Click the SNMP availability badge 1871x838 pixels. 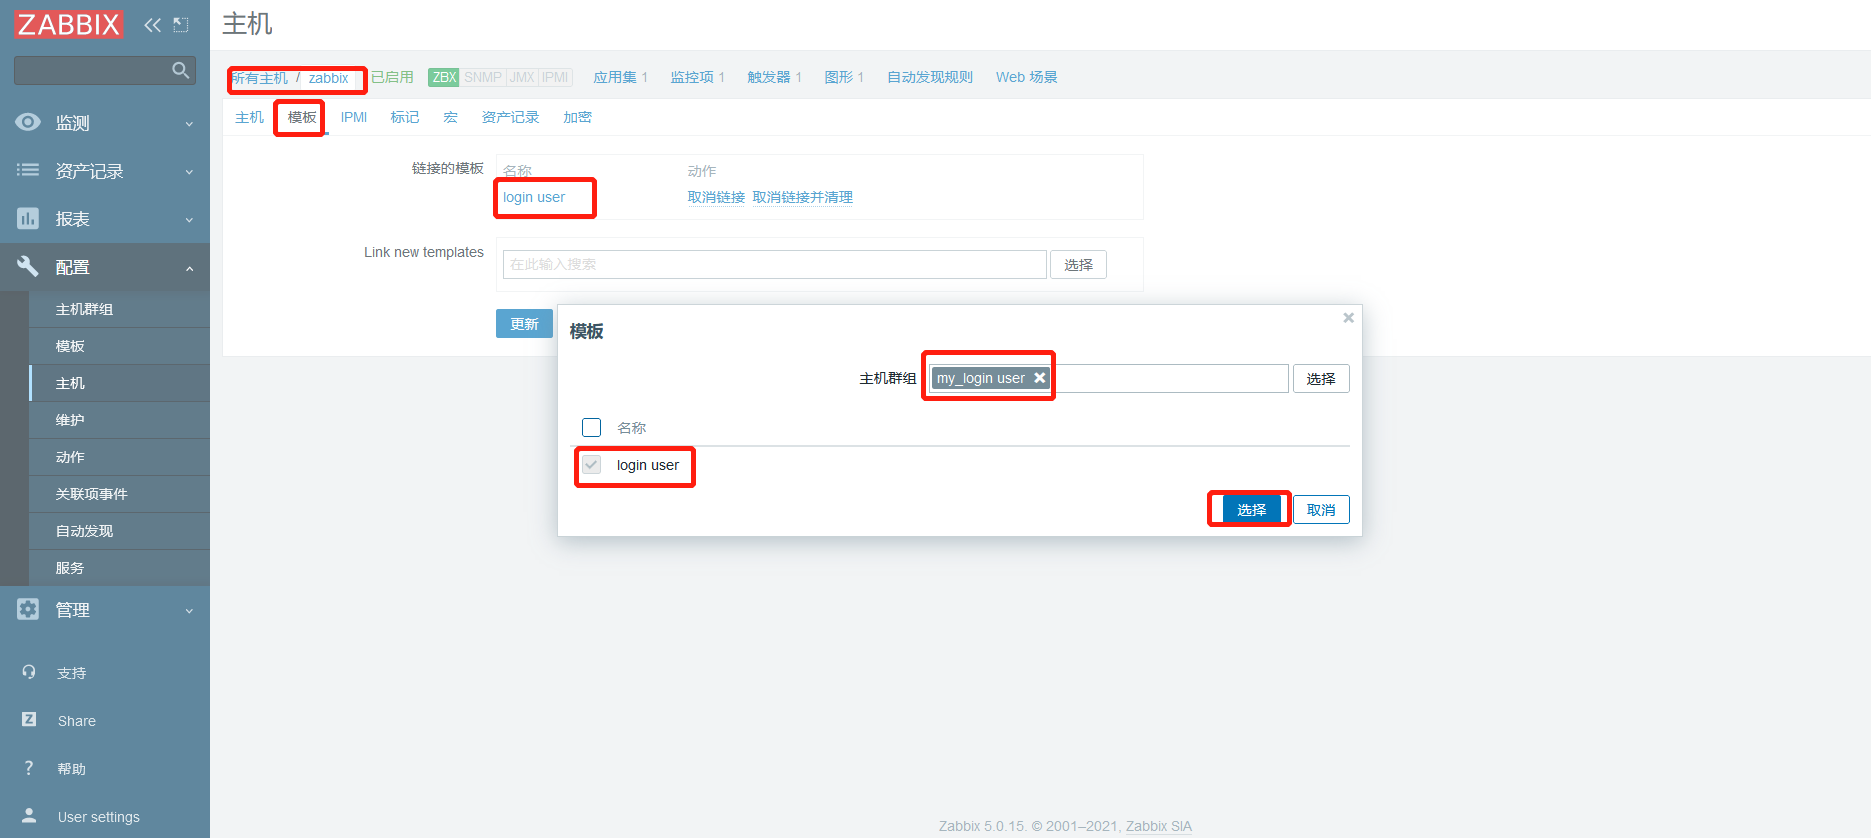coord(483,77)
